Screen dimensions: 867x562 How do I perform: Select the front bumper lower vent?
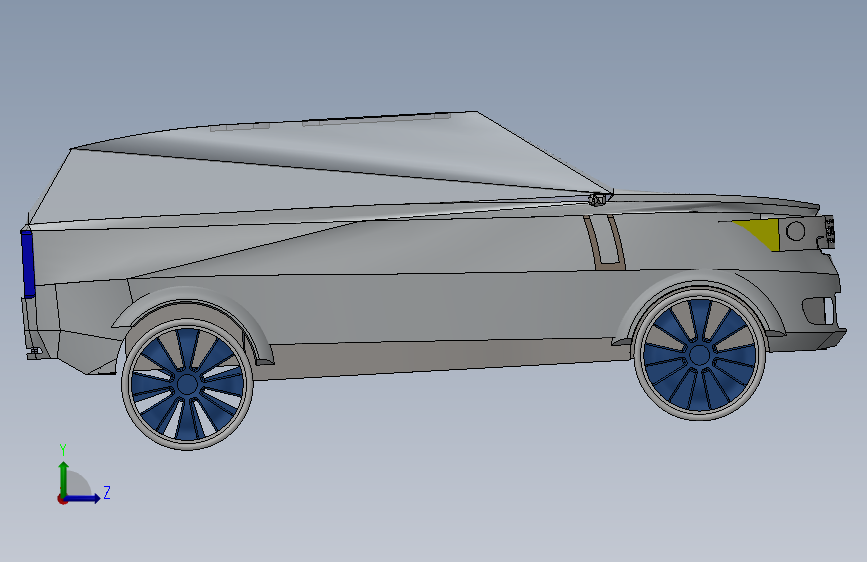819,310
